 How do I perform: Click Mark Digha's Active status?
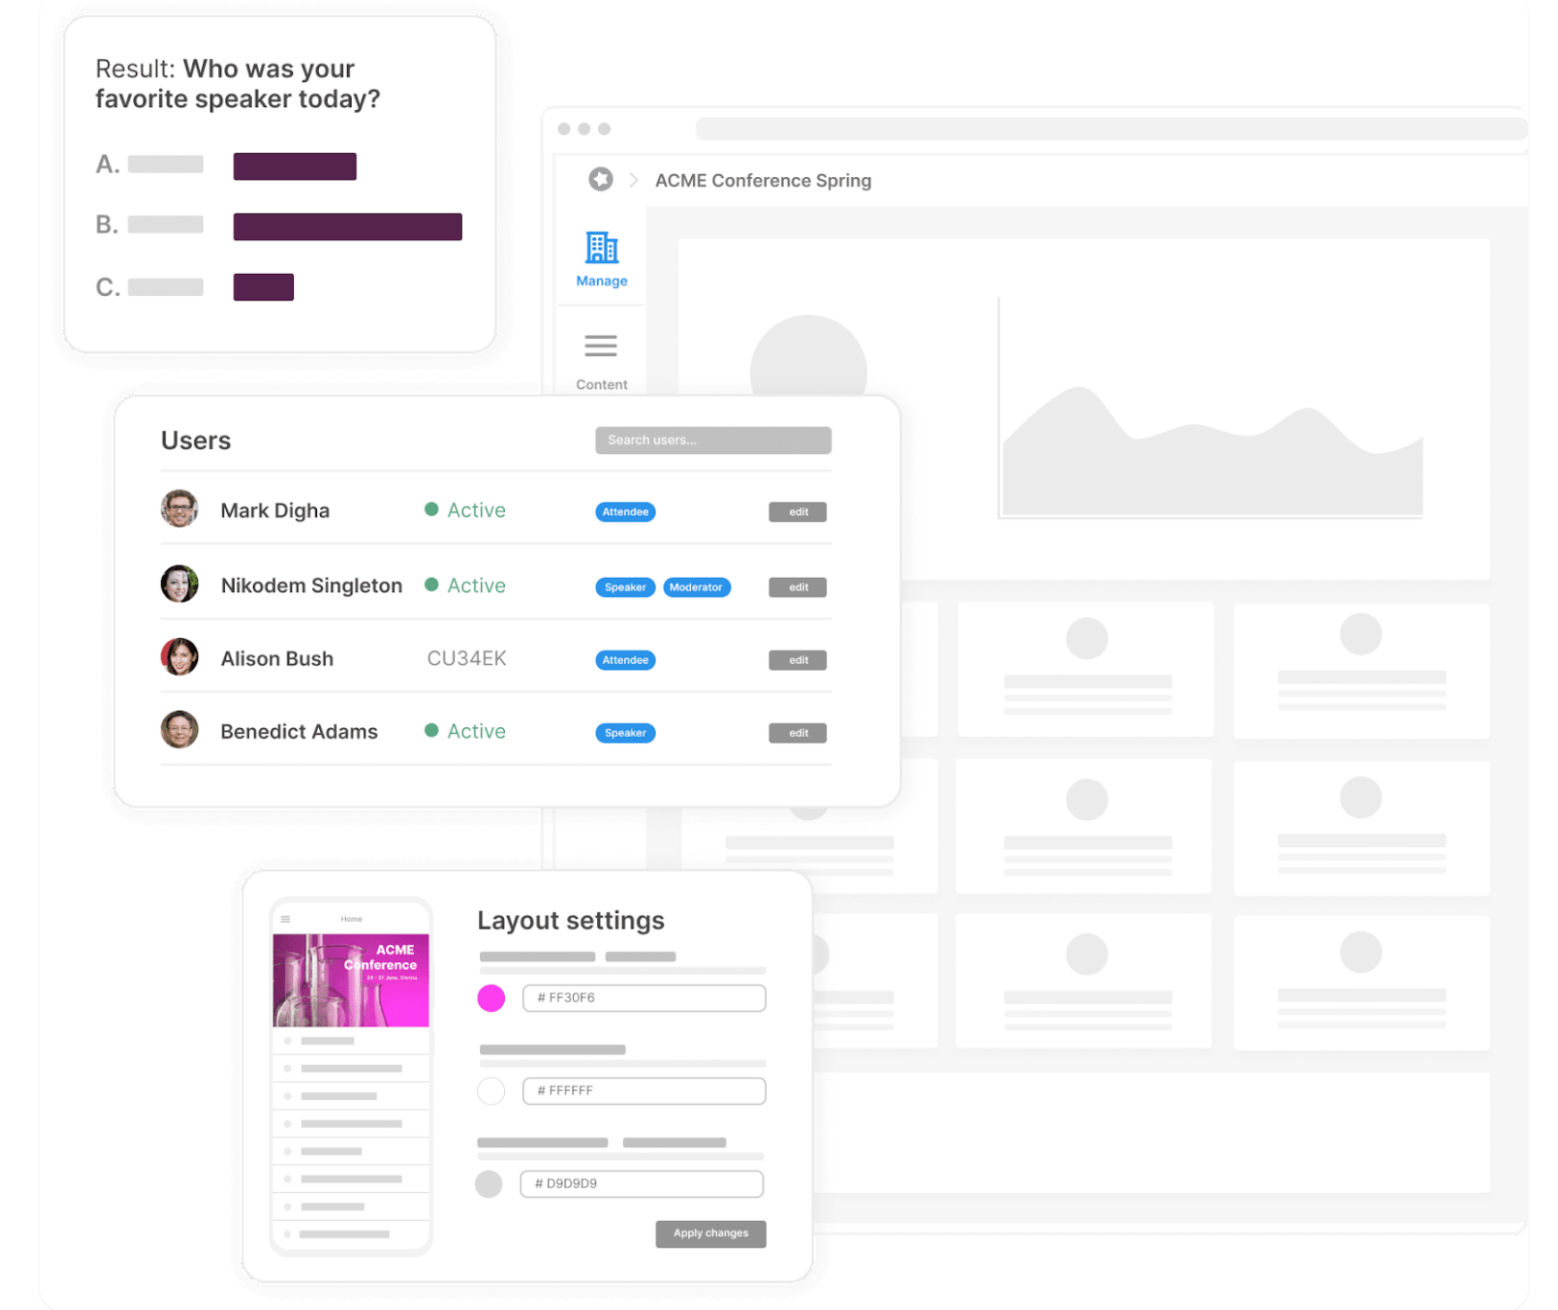(x=465, y=510)
